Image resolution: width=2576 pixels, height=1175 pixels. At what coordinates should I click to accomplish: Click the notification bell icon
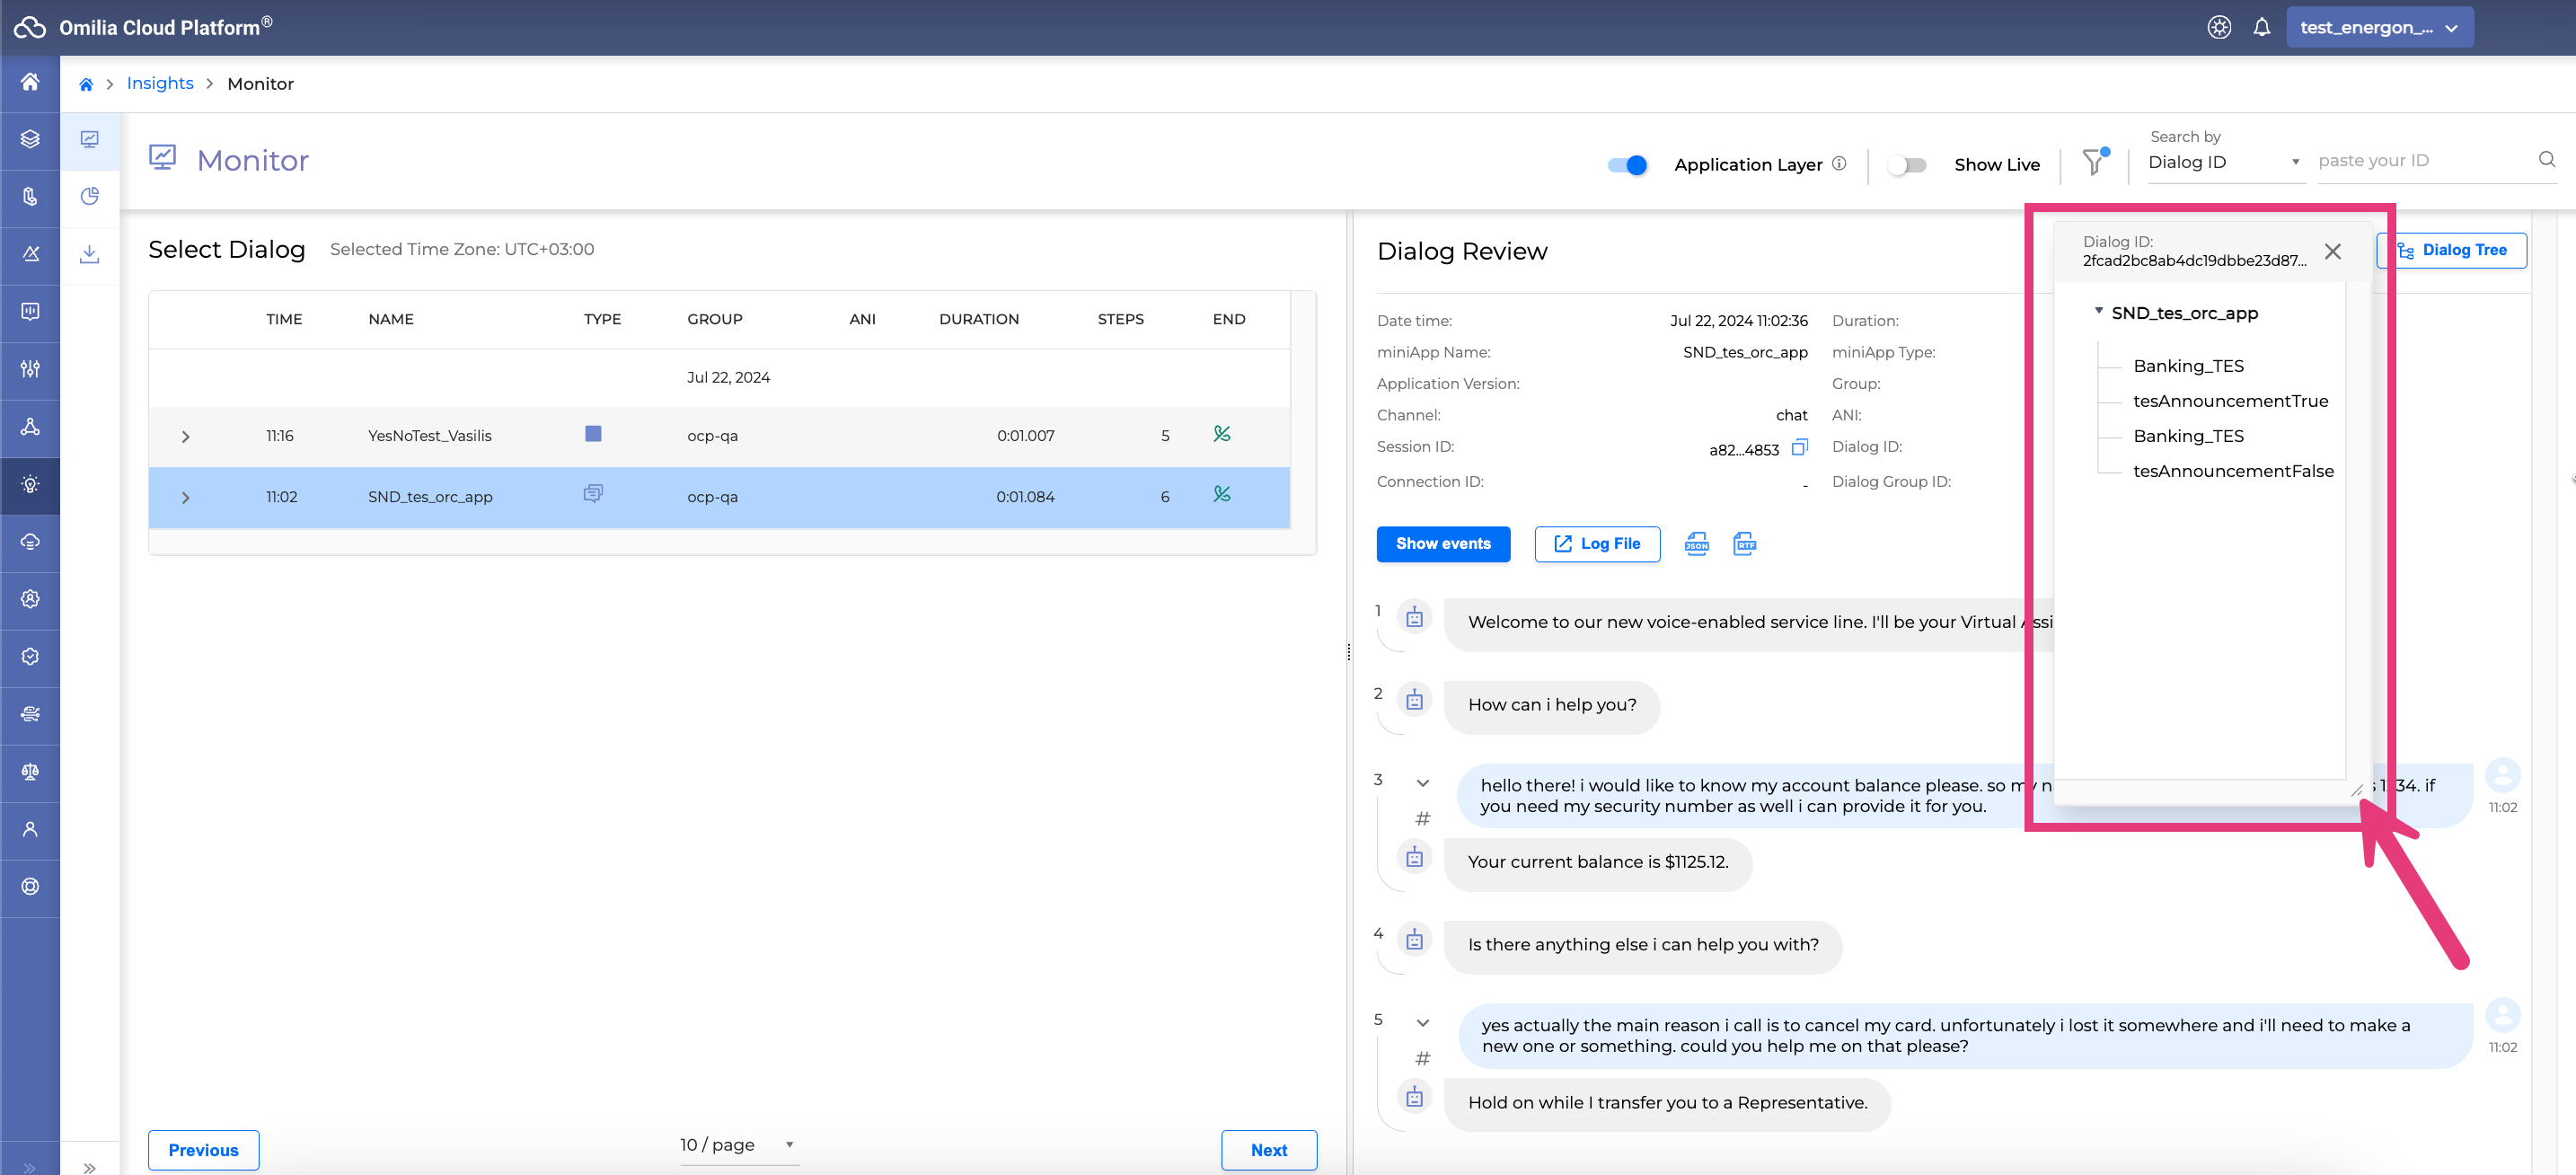click(x=2261, y=27)
